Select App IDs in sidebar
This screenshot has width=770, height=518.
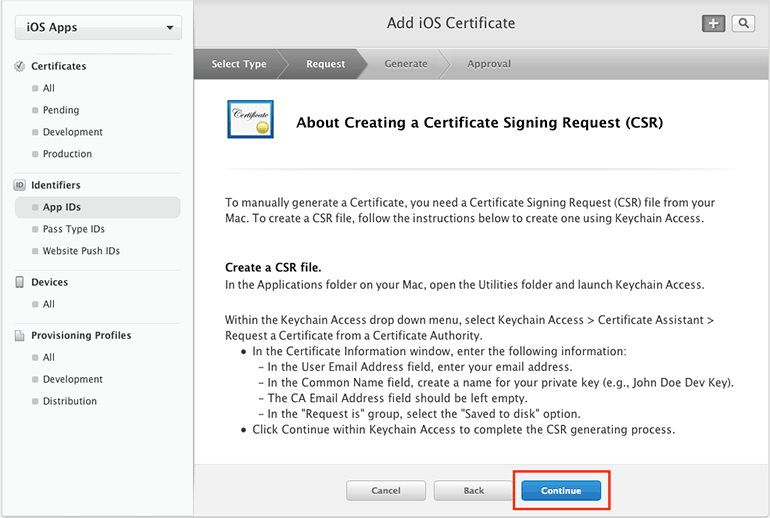[62, 207]
